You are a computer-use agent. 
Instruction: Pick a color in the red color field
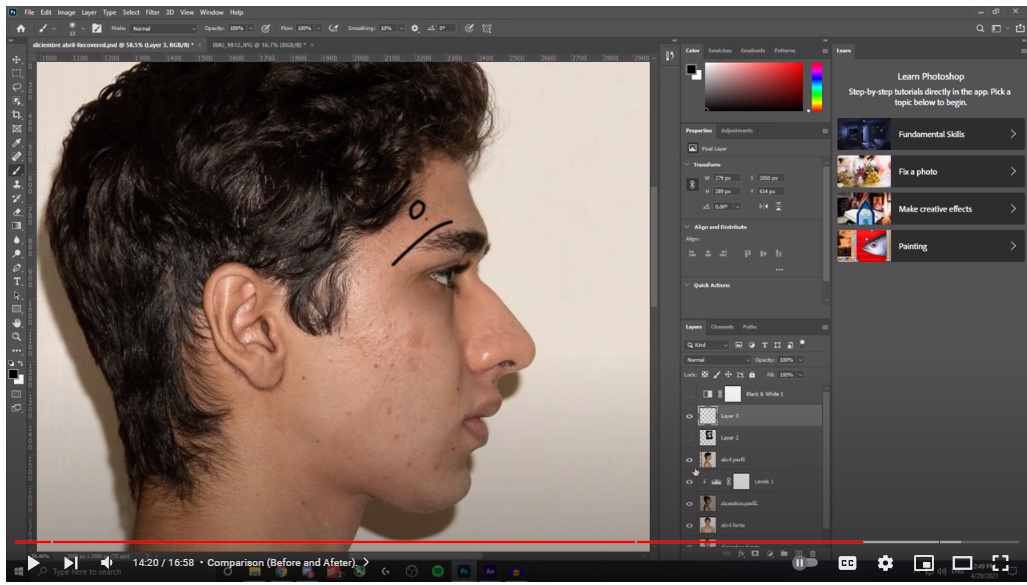pyautogui.click(x=753, y=86)
